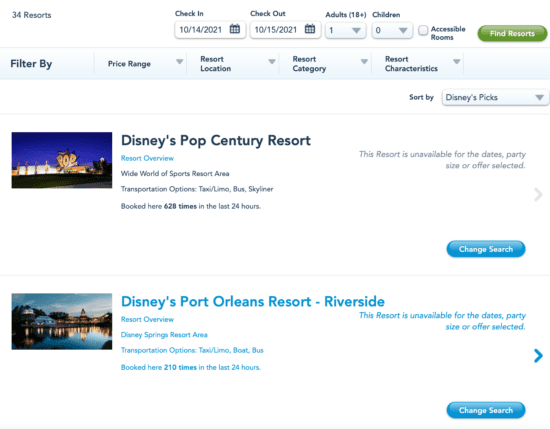The height and width of the screenshot is (429, 550).
Task: Click the Wide World of Sports Resort Area text
Action: pyautogui.click(x=175, y=174)
